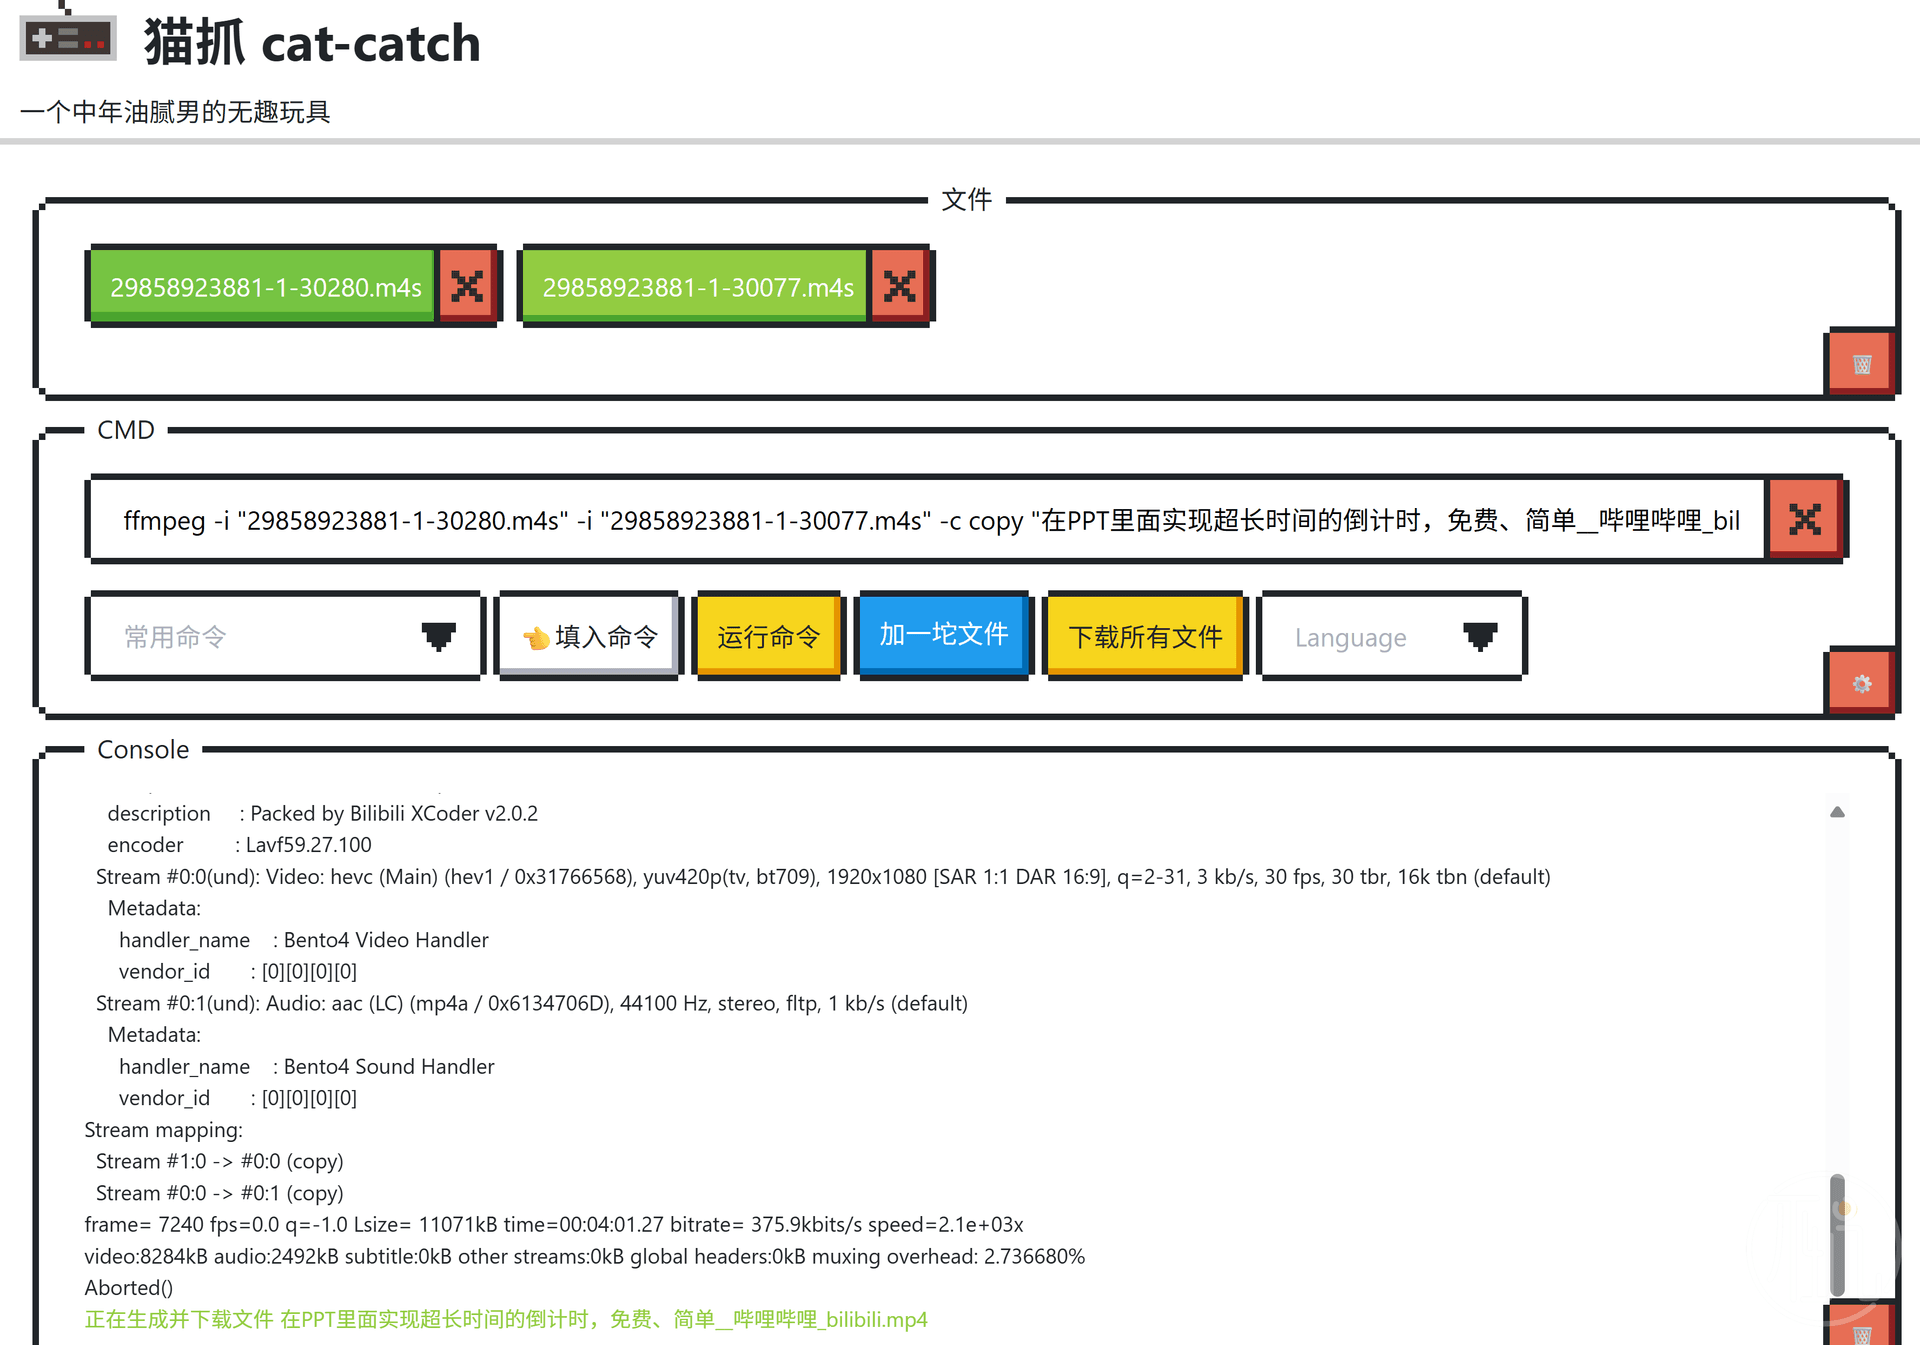Open the 常用命令 dropdown

click(286, 636)
